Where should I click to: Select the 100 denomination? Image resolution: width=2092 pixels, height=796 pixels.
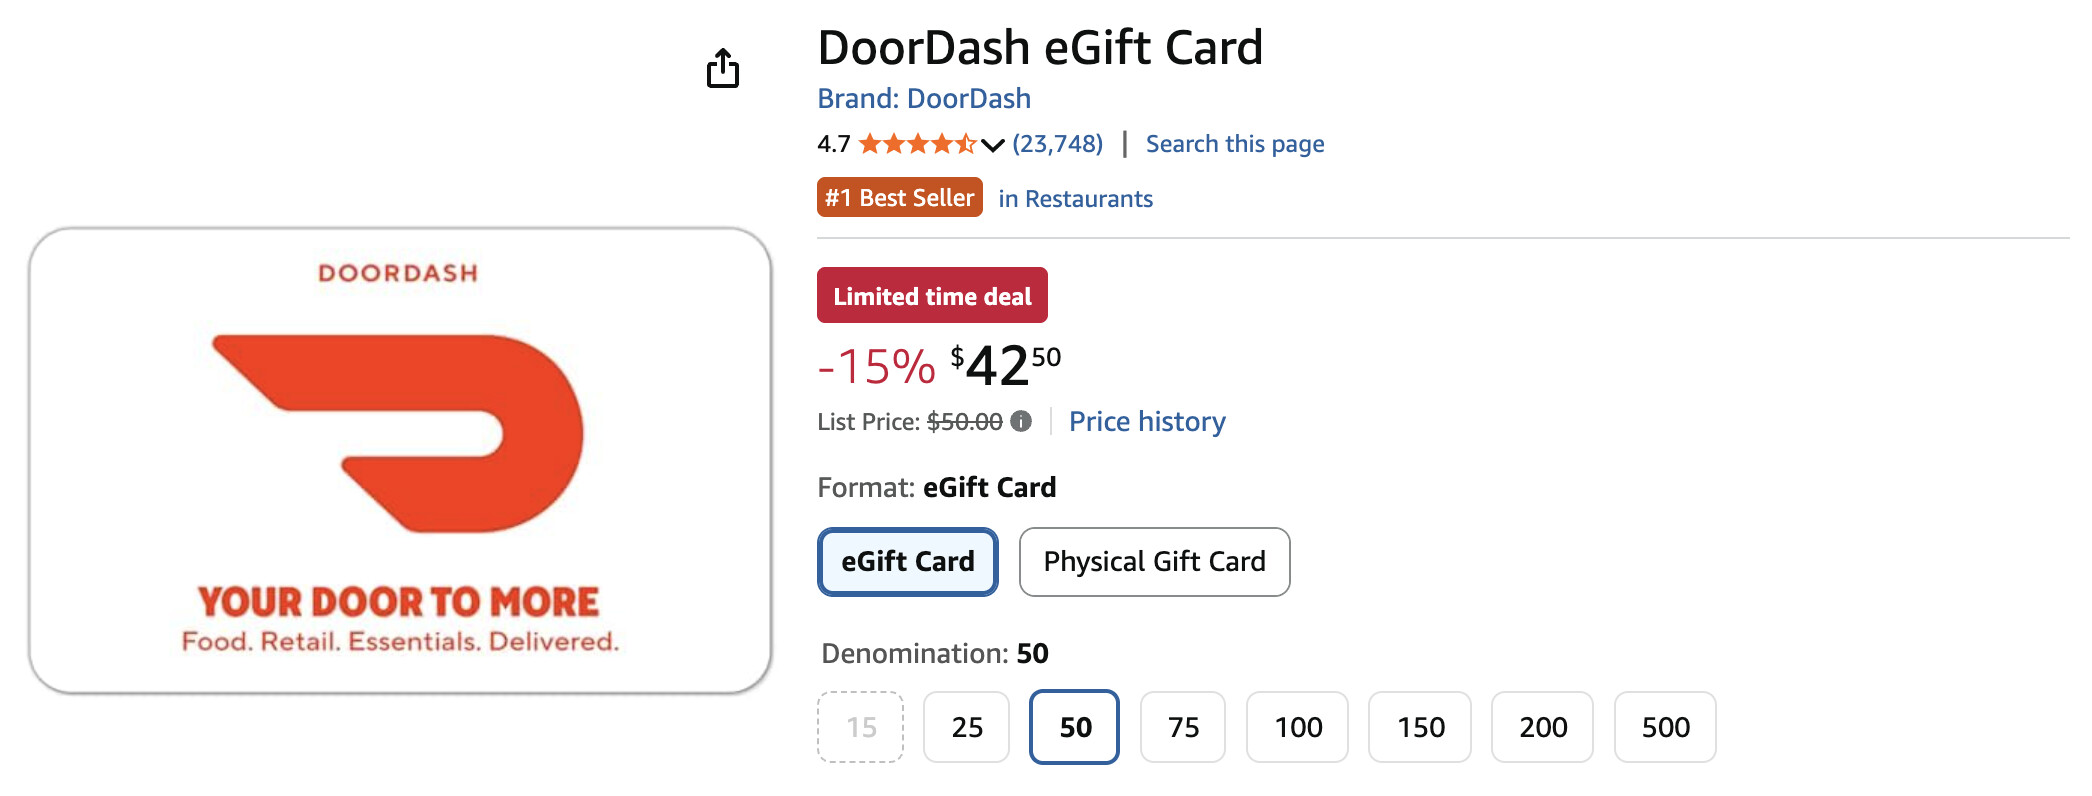click(x=1297, y=727)
